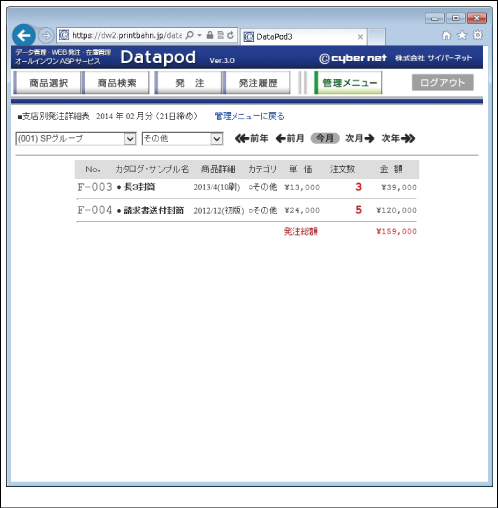
Task: Follow the 管理メニューに戻る link
Action: 250,116
